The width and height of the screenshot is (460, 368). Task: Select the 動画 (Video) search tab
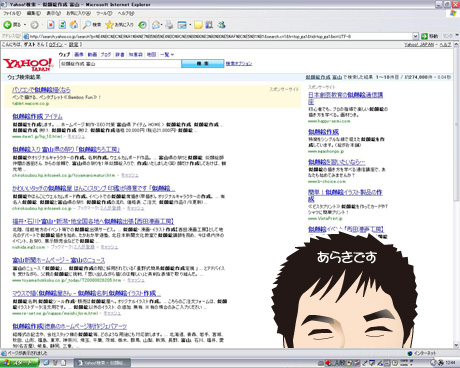pos(92,54)
